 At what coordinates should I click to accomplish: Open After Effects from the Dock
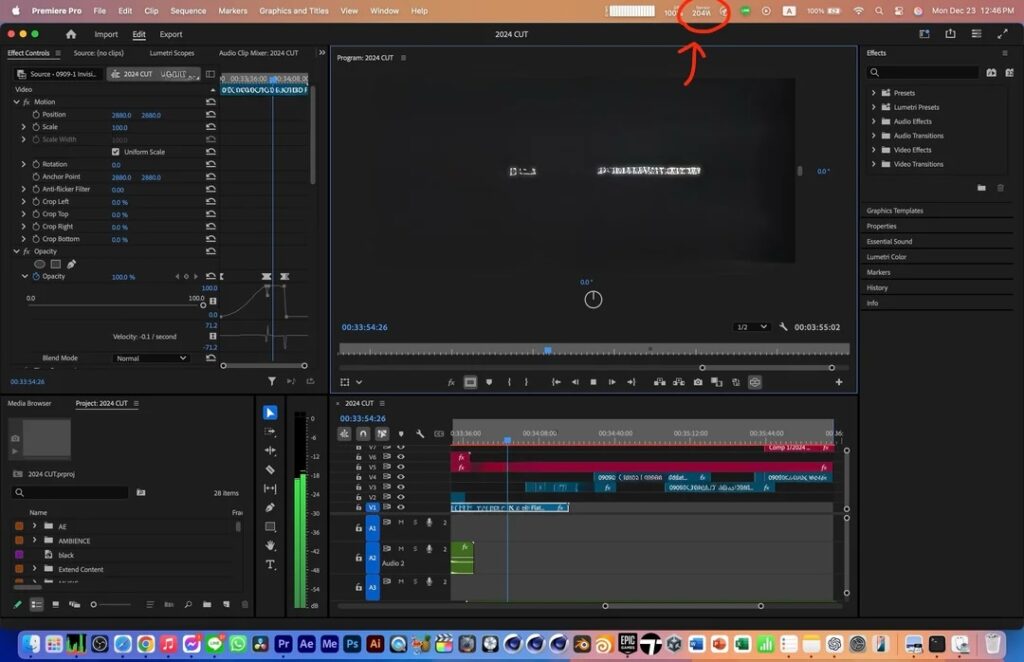pos(306,644)
